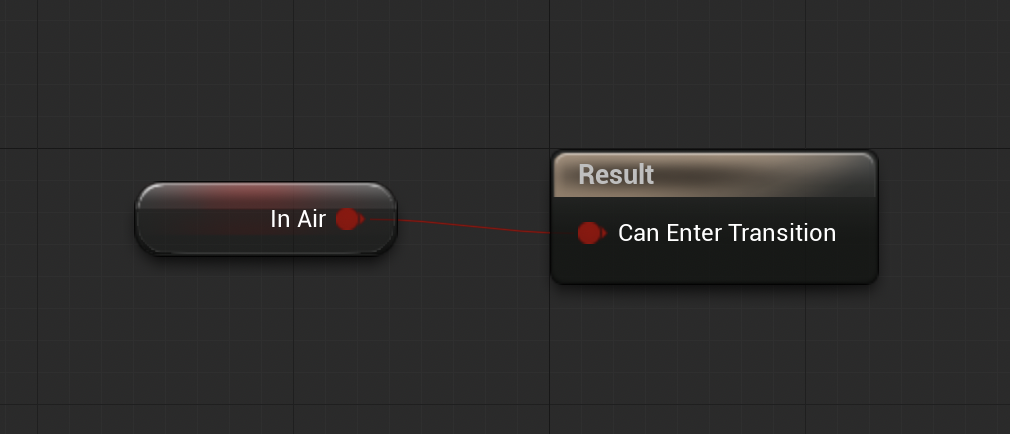
Task: Click the blank grid area beneath In Air node
Action: [x=266, y=341]
